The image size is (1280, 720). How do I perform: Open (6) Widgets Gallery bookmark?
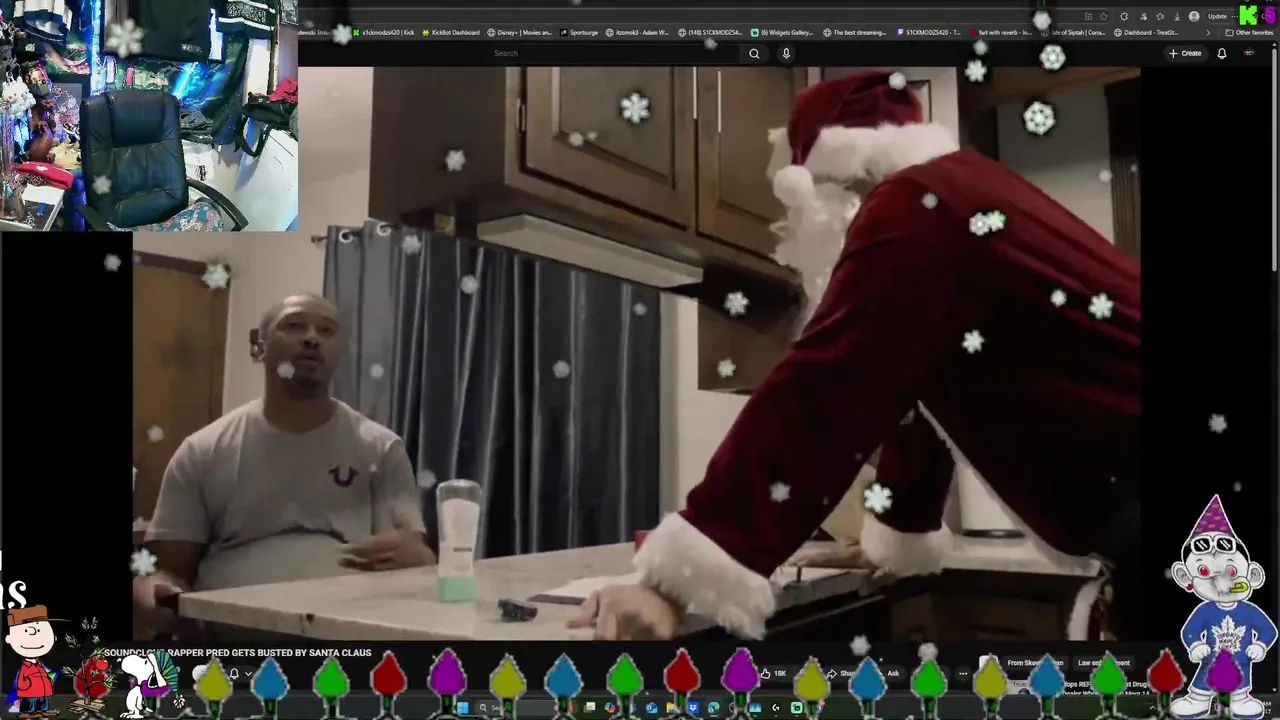click(x=782, y=33)
